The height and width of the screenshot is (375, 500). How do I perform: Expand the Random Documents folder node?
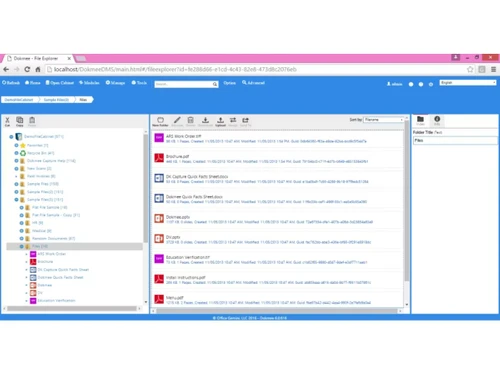22,238
